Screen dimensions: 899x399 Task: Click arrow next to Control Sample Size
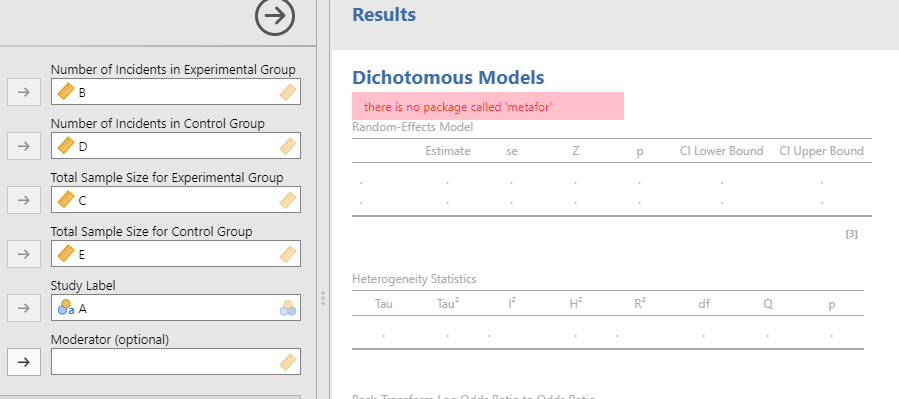pyautogui.click(x=24, y=254)
